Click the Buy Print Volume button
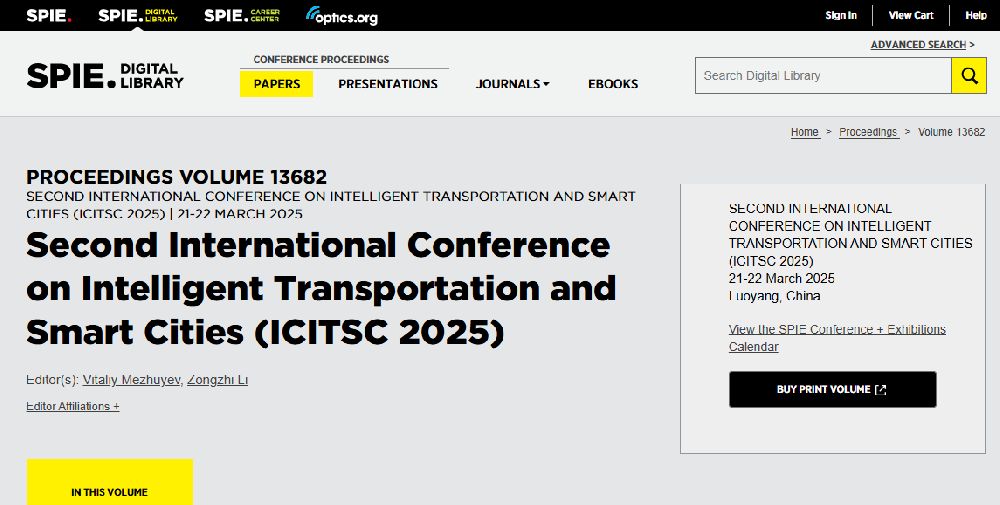1000x505 pixels. (832, 389)
